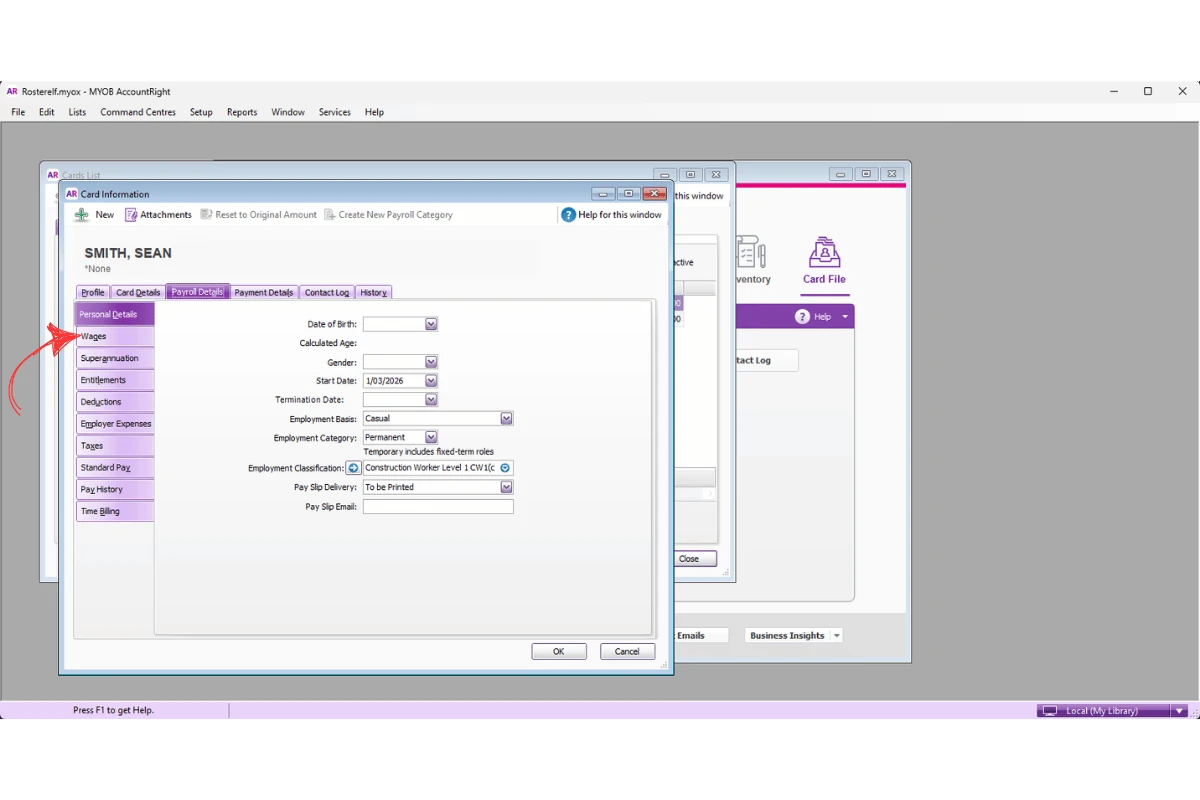Click the Local (My Library) status icon

tap(1050, 711)
